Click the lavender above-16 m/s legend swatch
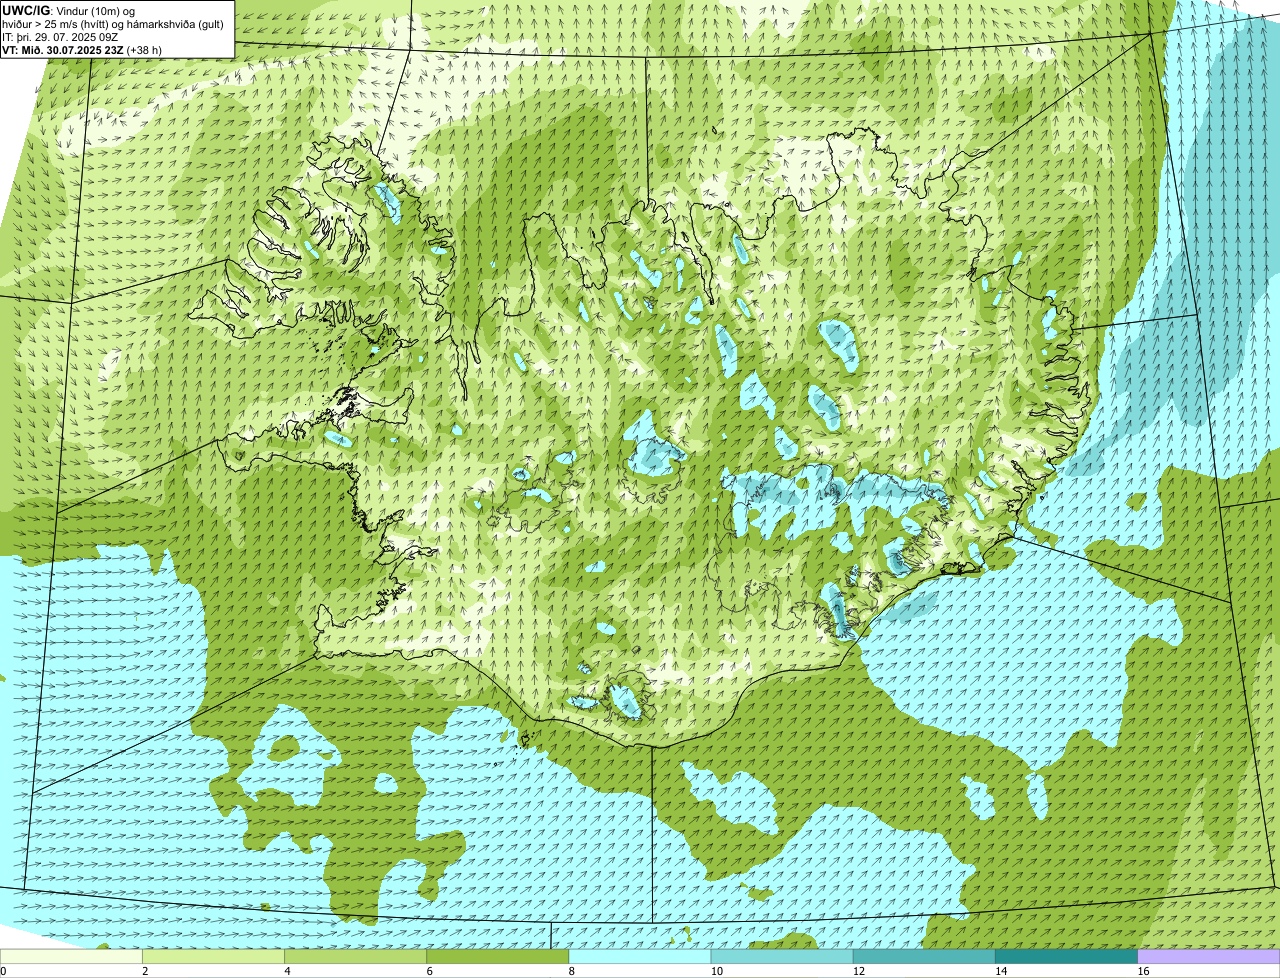The height and width of the screenshot is (978, 1280). 1209,957
